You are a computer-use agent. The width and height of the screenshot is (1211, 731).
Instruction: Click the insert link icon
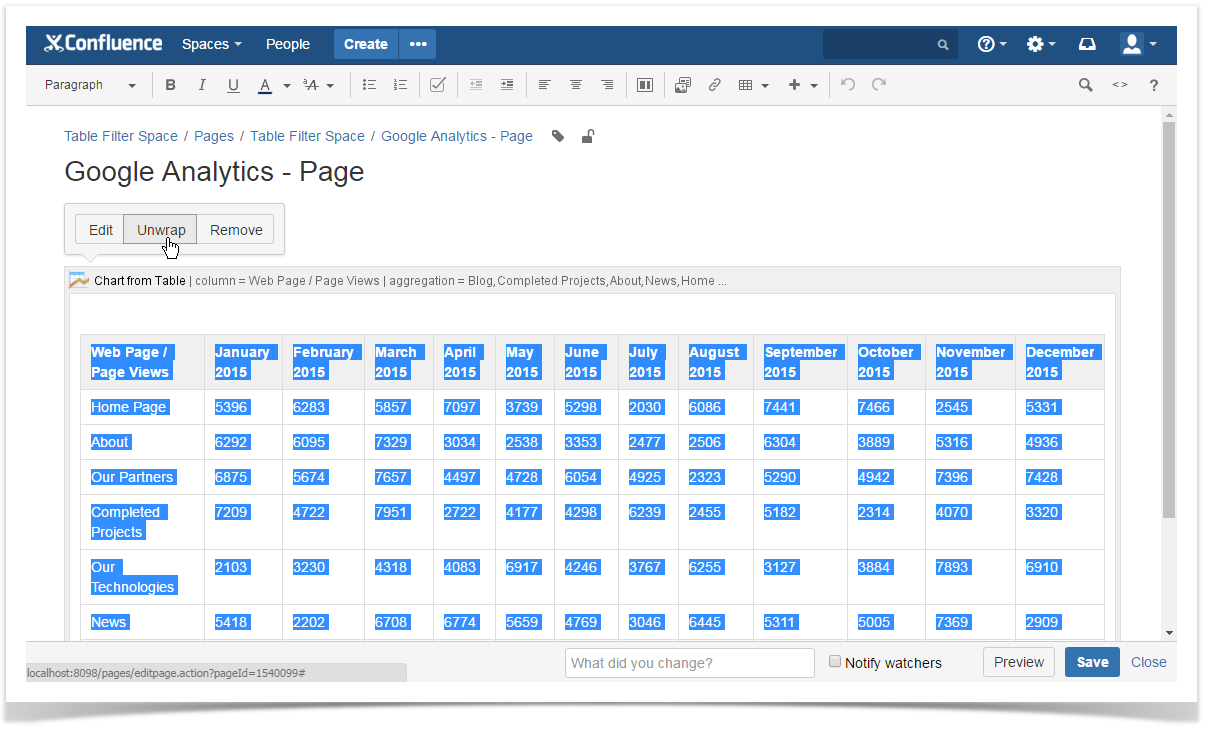714,86
